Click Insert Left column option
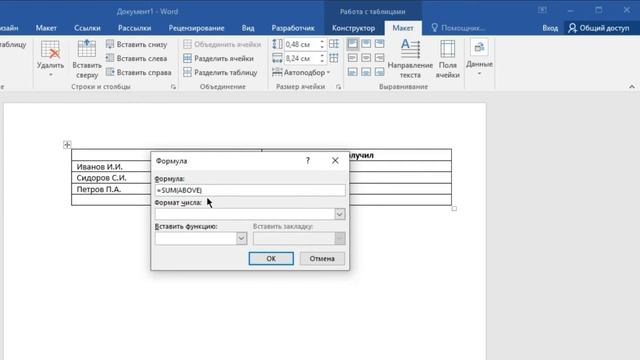This screenshot has width=640, height=360. tap(136, 58)
